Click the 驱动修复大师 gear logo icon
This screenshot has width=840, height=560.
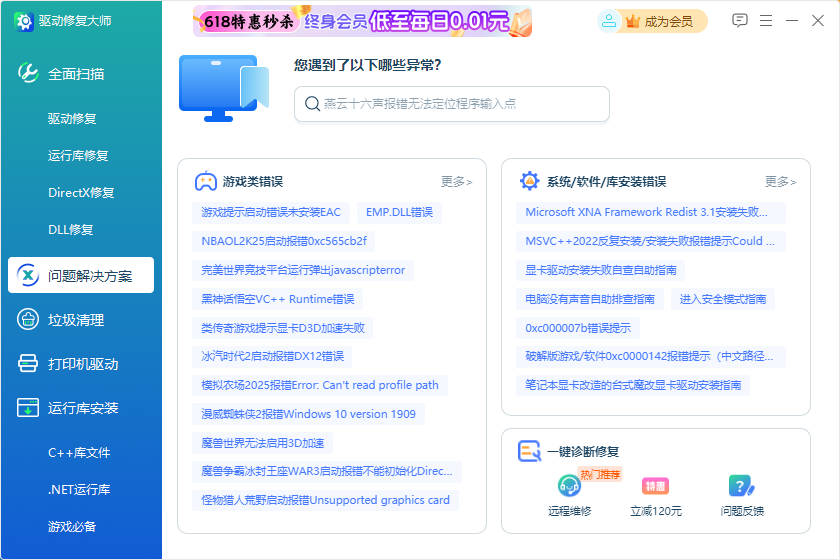23,21
